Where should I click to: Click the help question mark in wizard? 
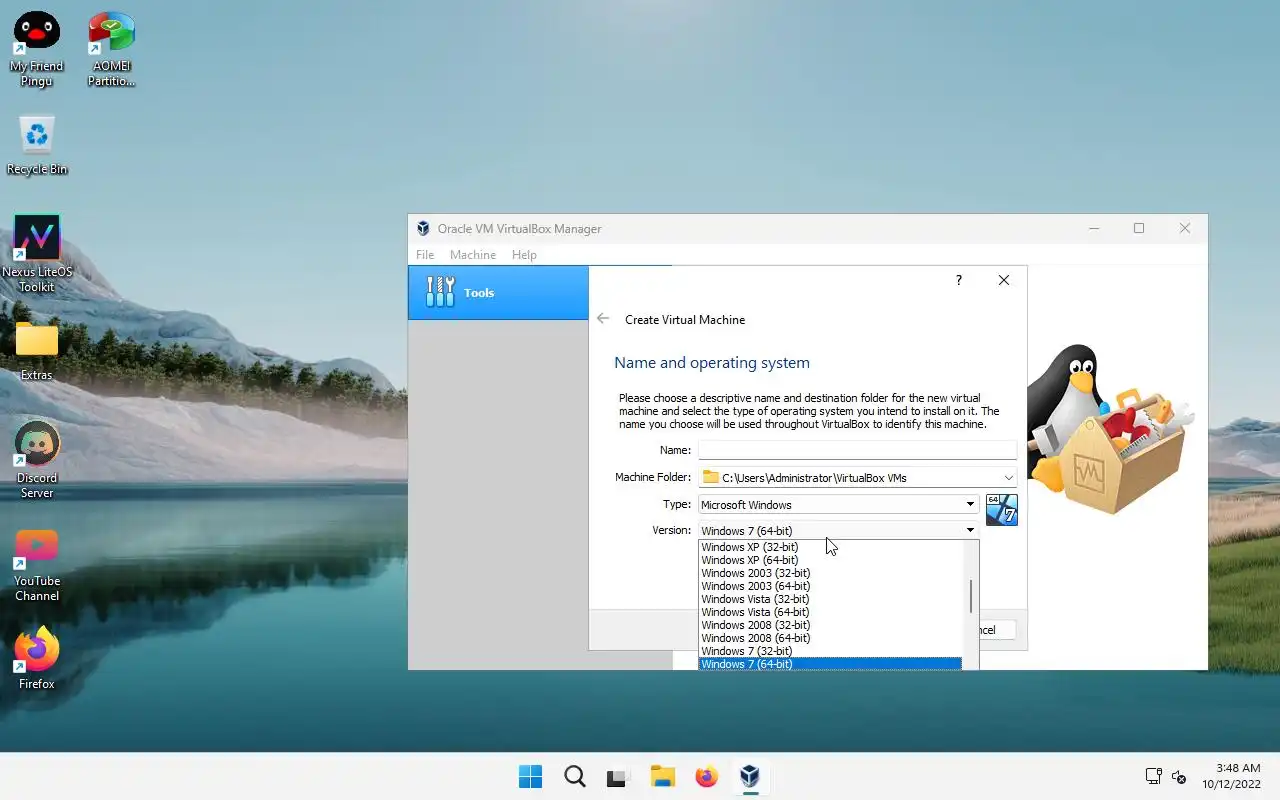[958, 280]
